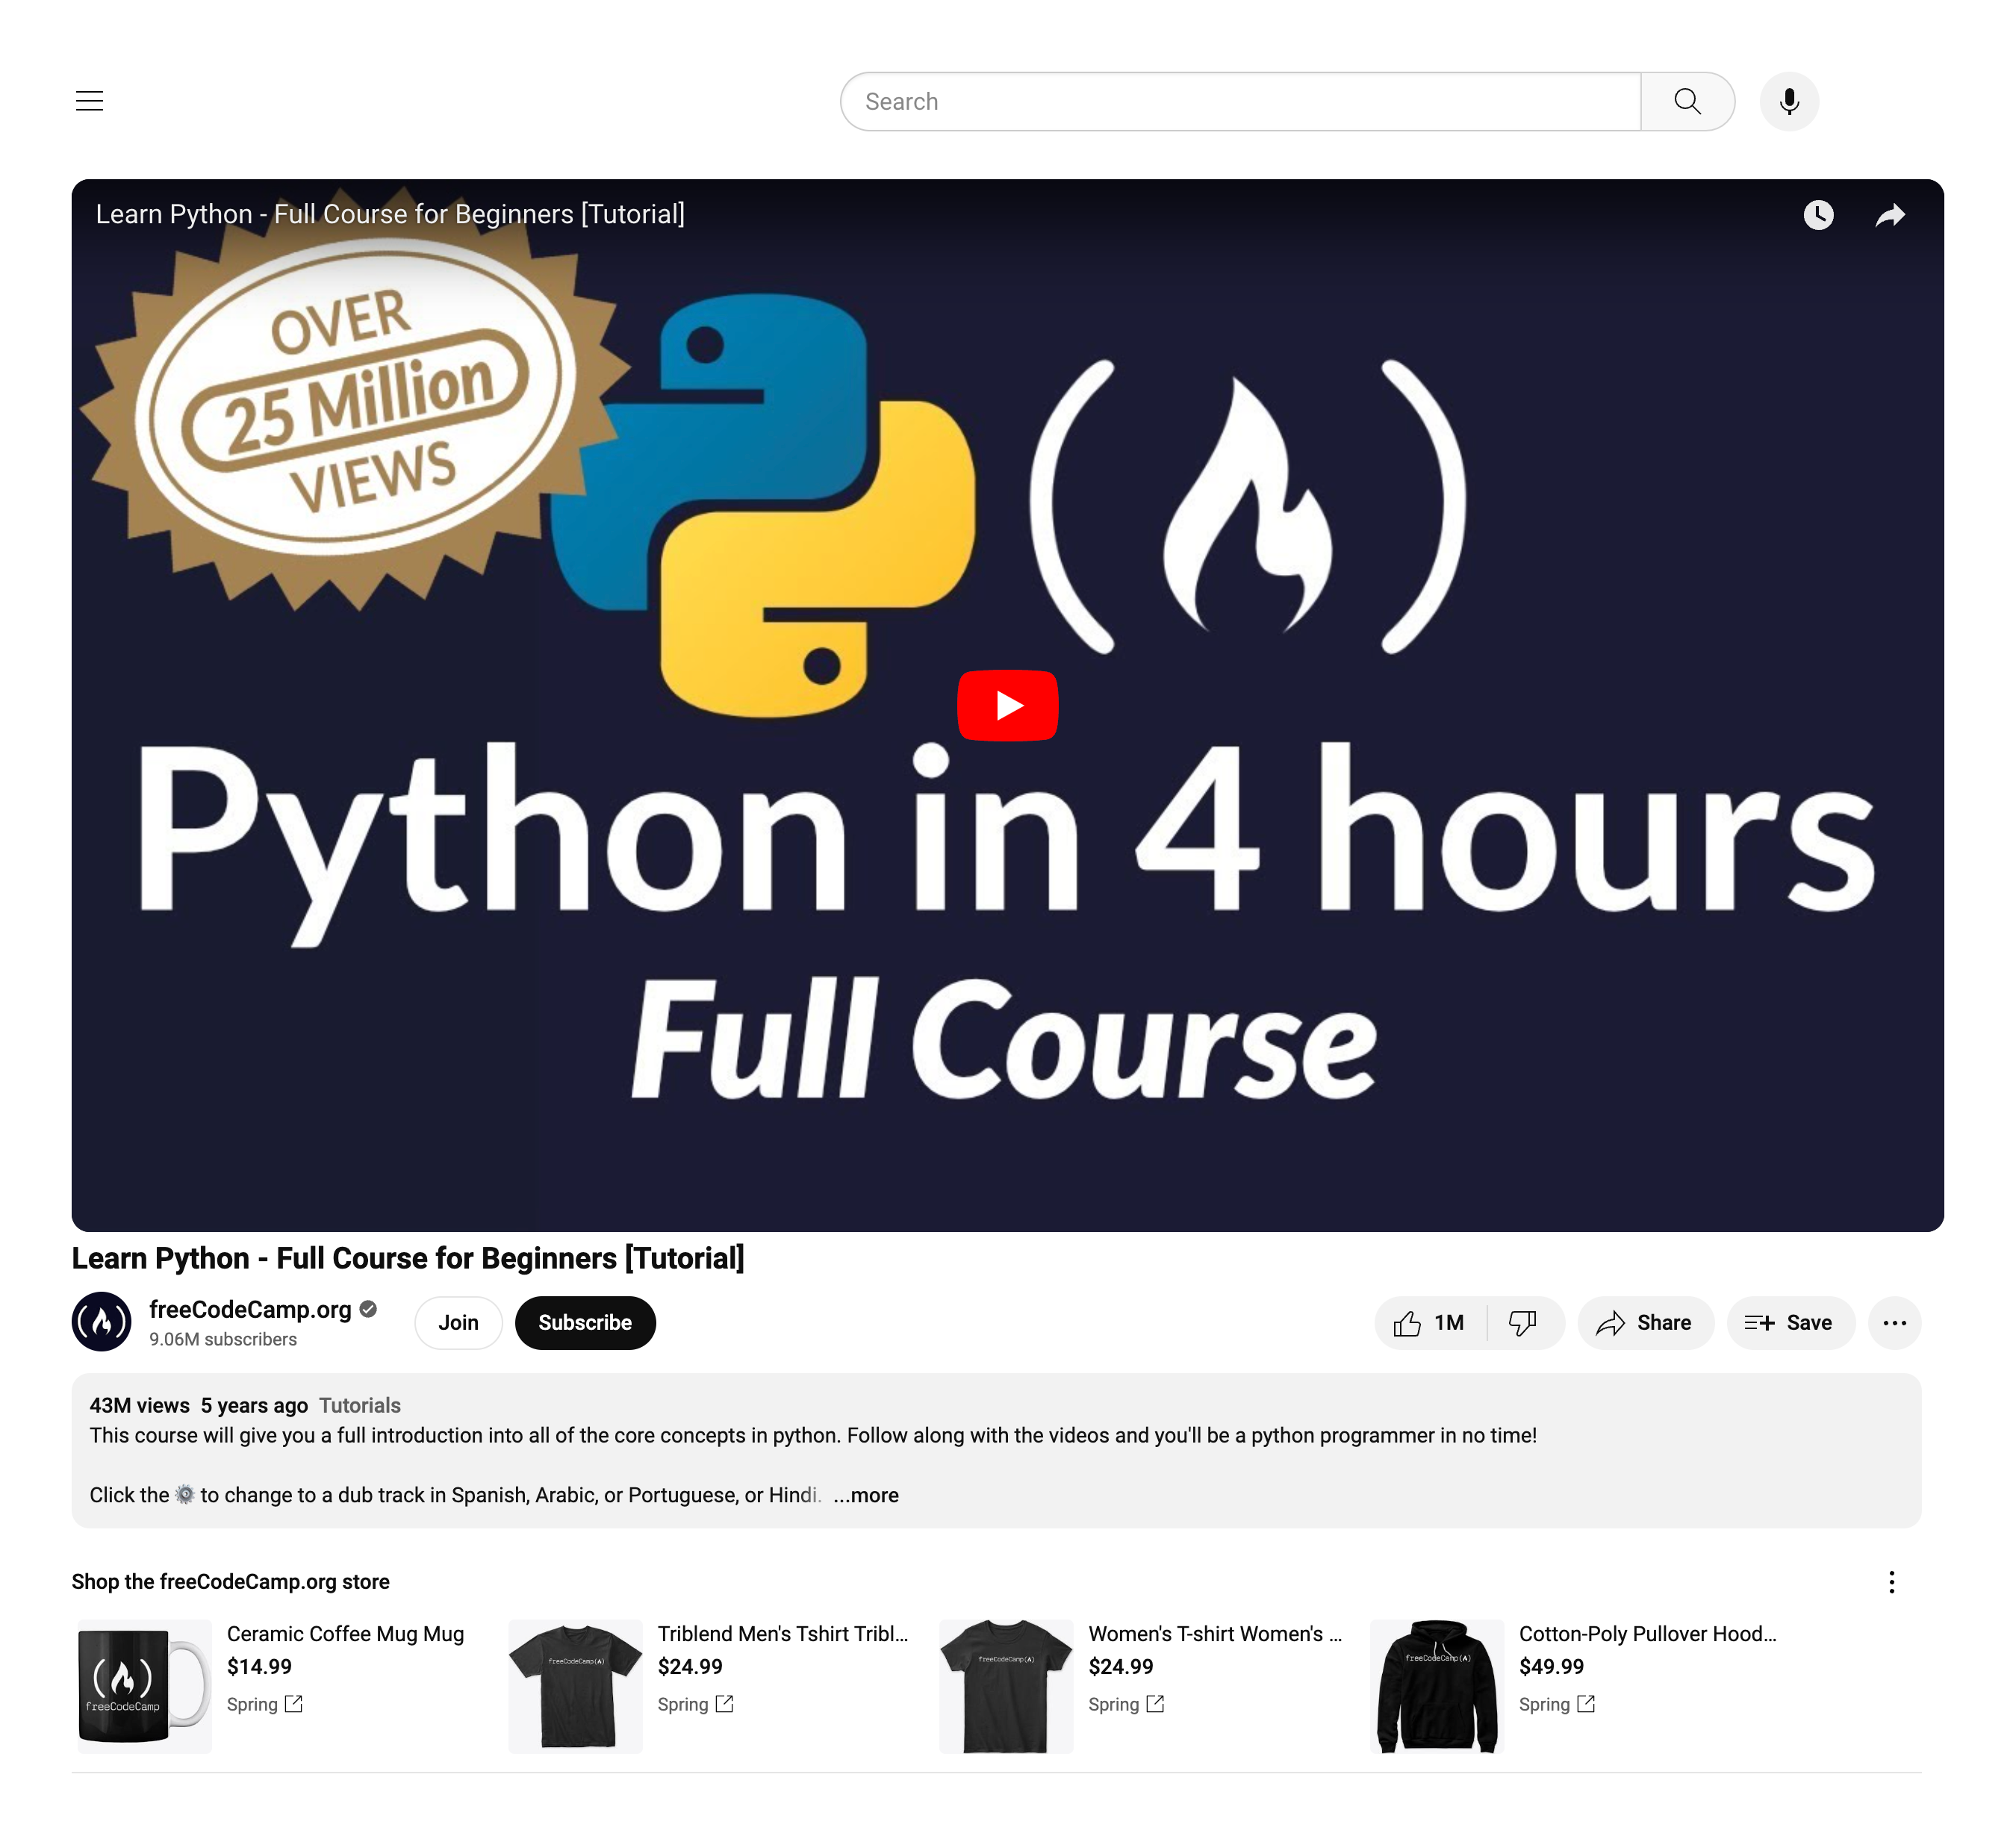Play the video with red play button
Image resolution: width=2016 pixels, height=1845 pixels.
pyautogui.click(x=1007, y=705)
